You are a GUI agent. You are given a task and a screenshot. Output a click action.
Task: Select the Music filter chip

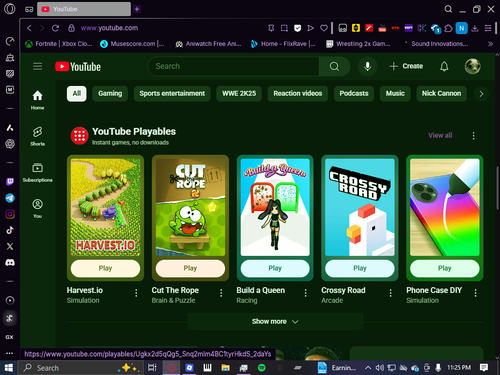[395, 93]
